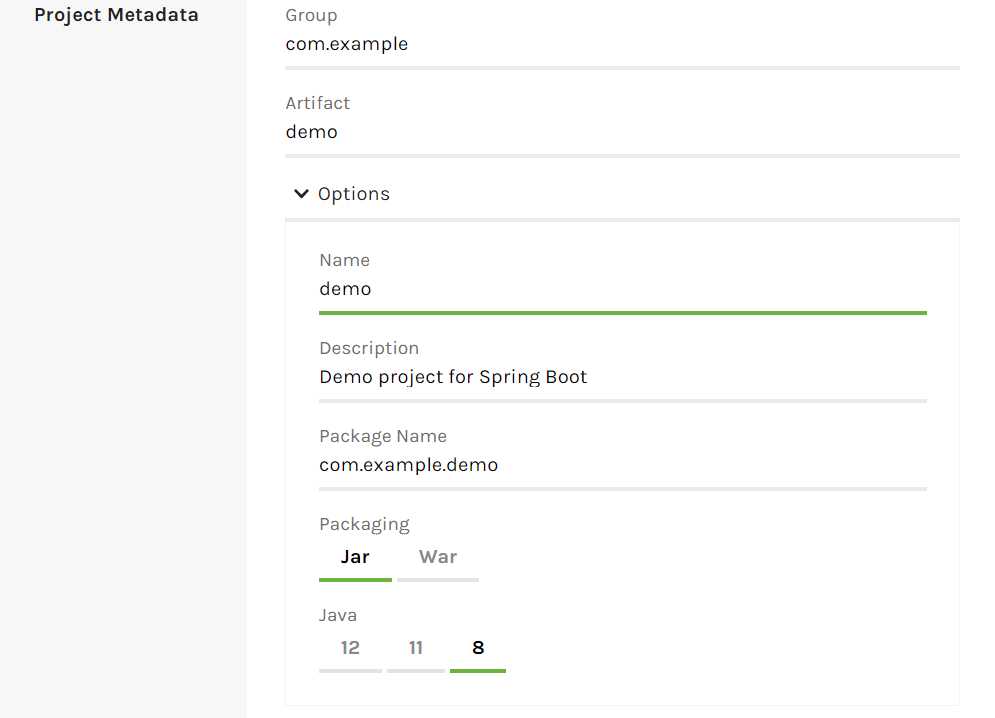Viewport: 995px width, 718px height.
Task: Focus the Artifact field containing demo
Action: click(622, 132)
